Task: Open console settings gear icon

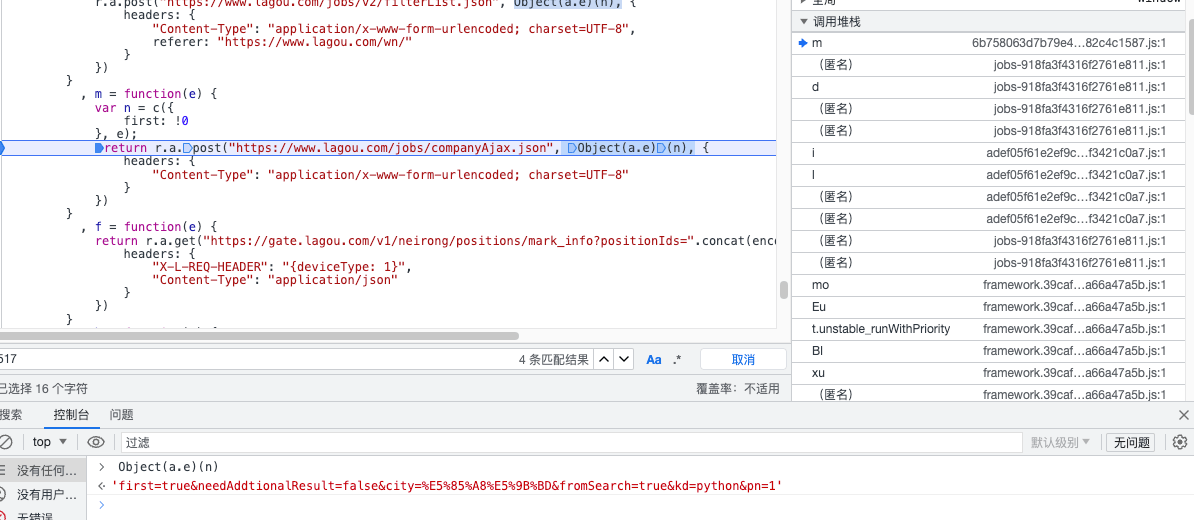Action: point(1180,442)
